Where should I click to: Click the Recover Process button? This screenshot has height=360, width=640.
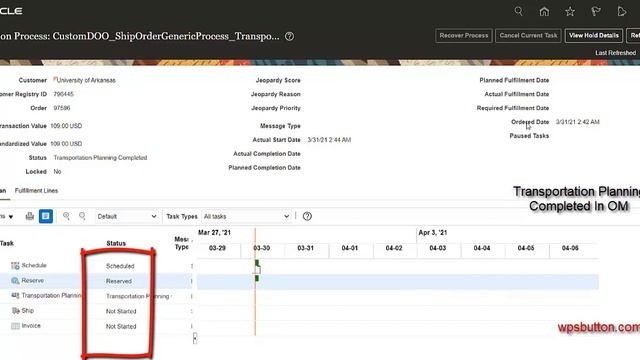coord(464,36)
